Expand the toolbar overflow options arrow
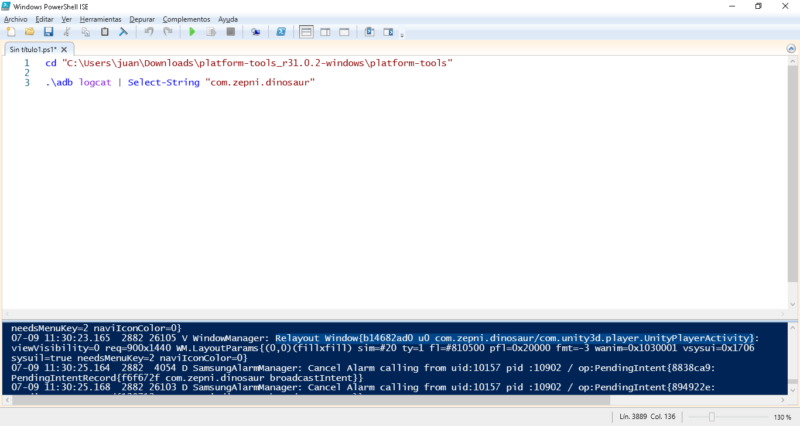Screen dimensions: 800x426 (403, 34)
